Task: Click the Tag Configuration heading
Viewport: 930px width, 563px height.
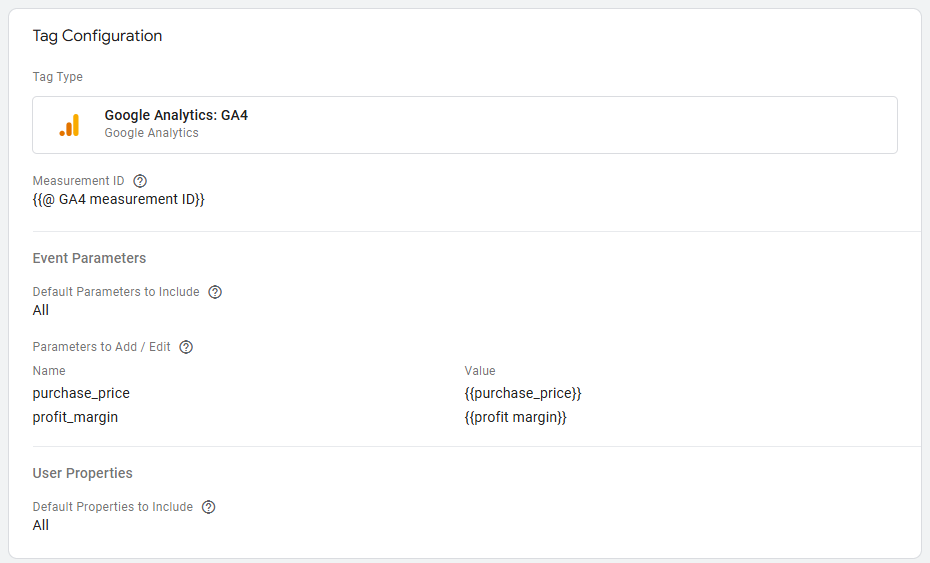Action: [97, 36]
